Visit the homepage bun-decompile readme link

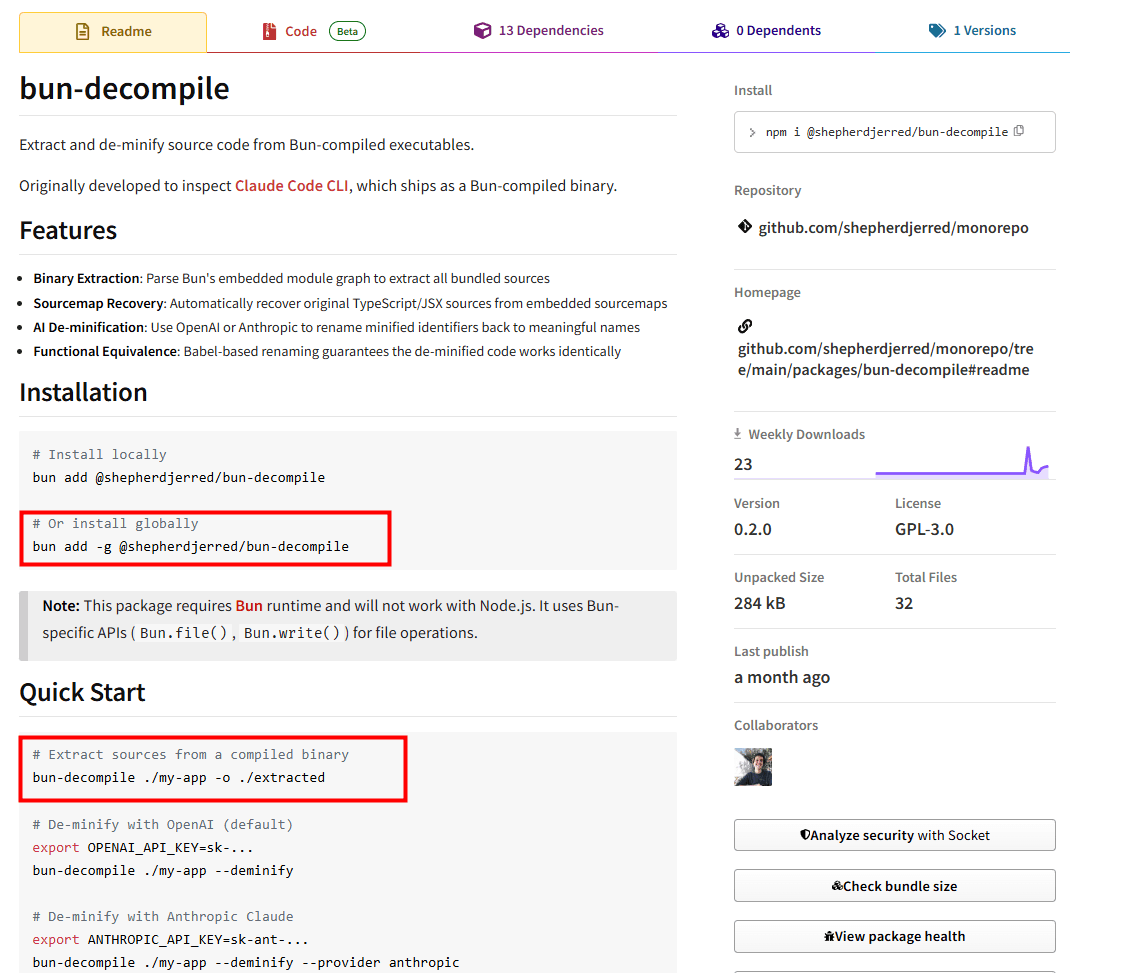[885, 359]
